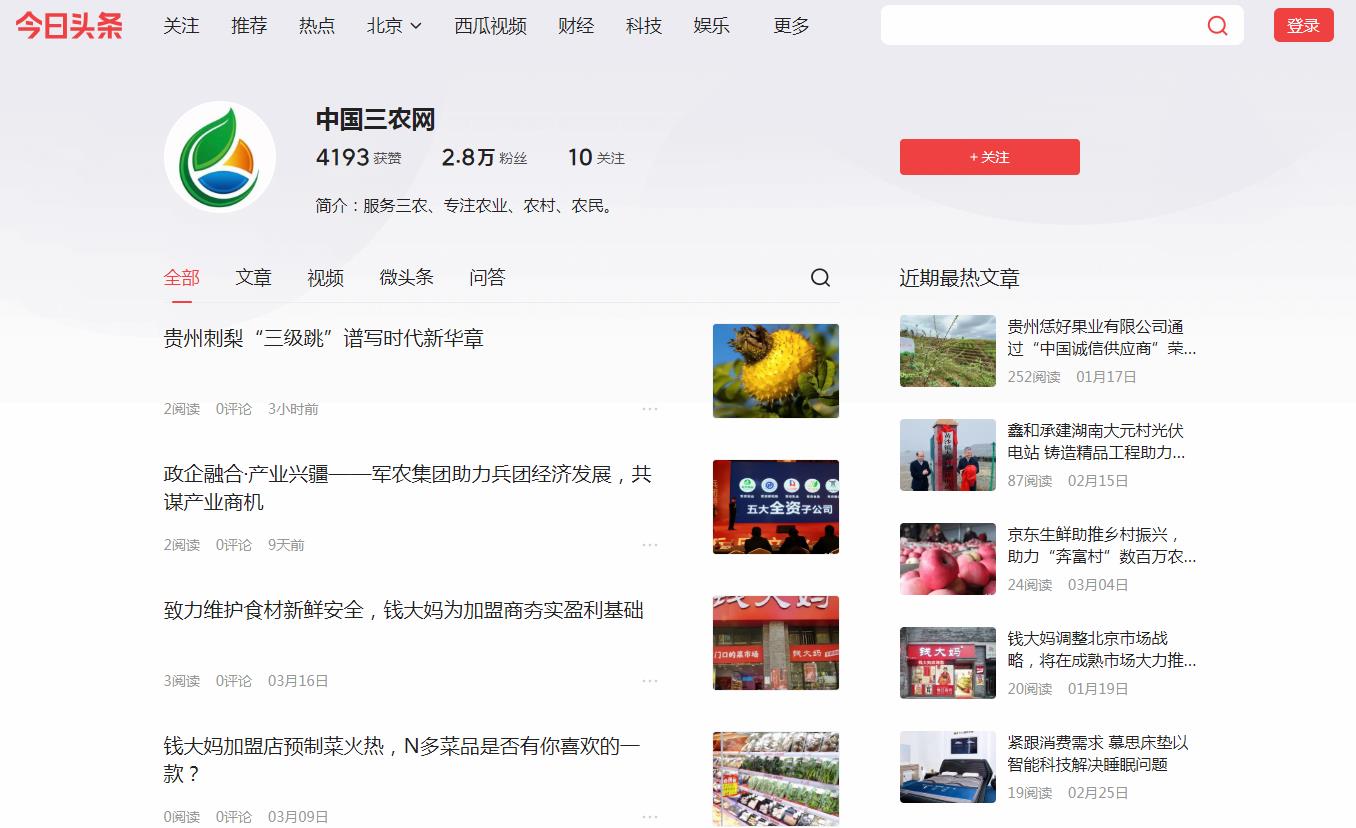This screenshot has height=828, width=1356.
Task: Click the 今日头条 logo
Action: point(69,26)
